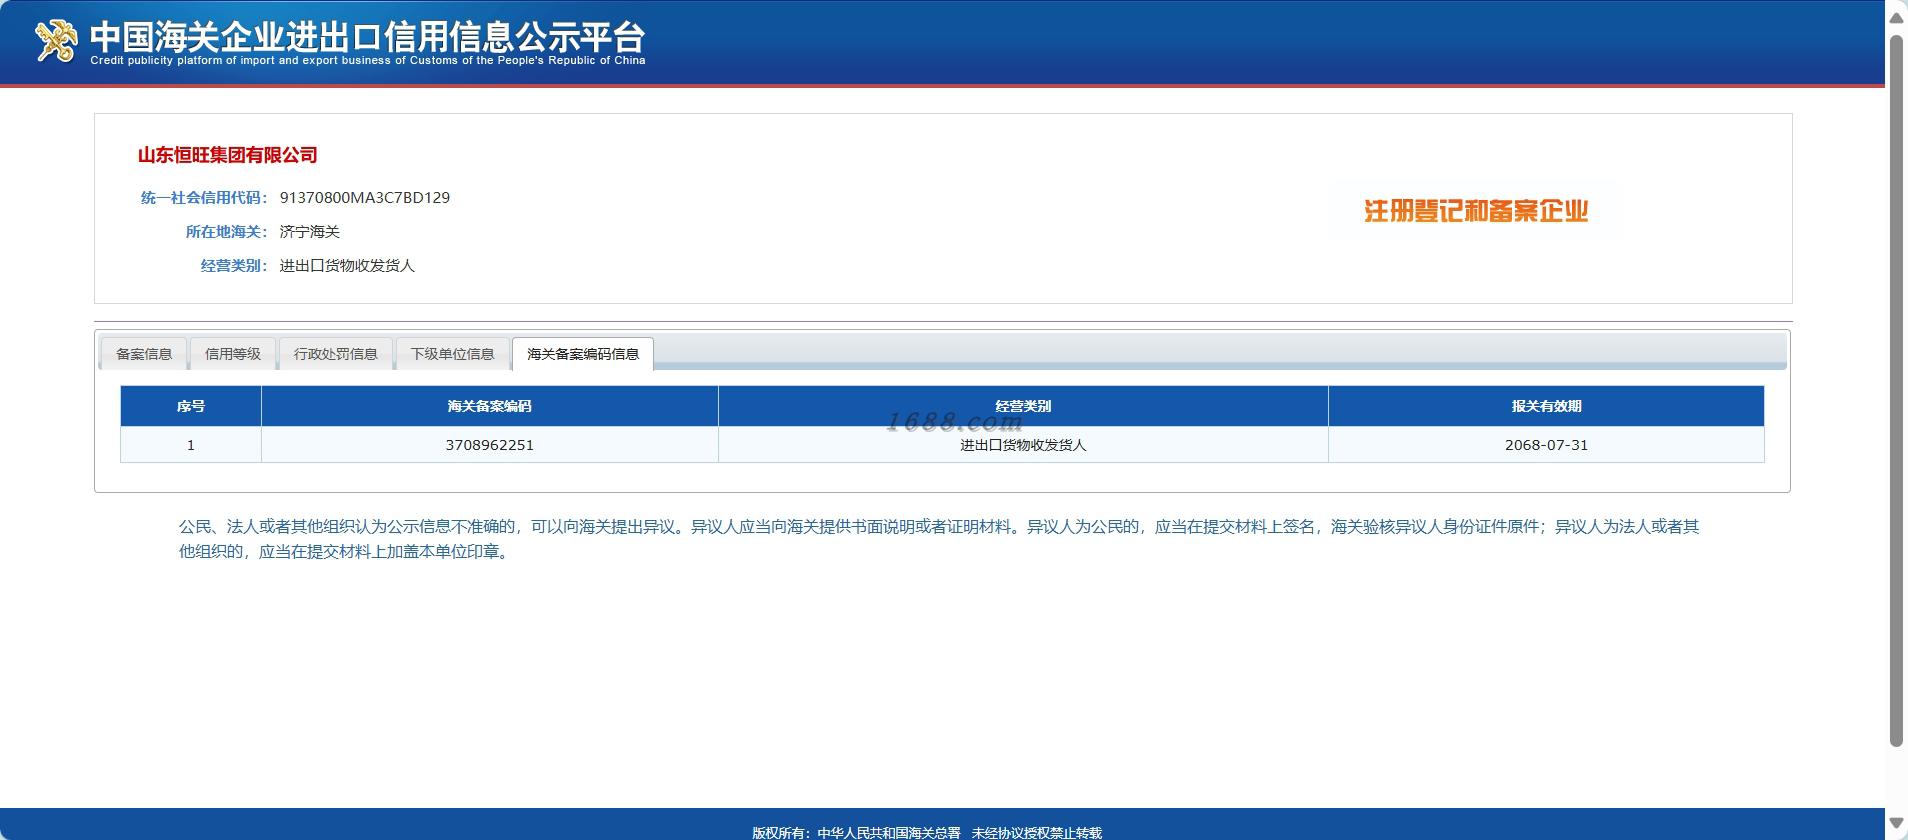Click the objection notice paragraph starting 公民、法人
Screen dimensions: 1908x840
[939, 539]
